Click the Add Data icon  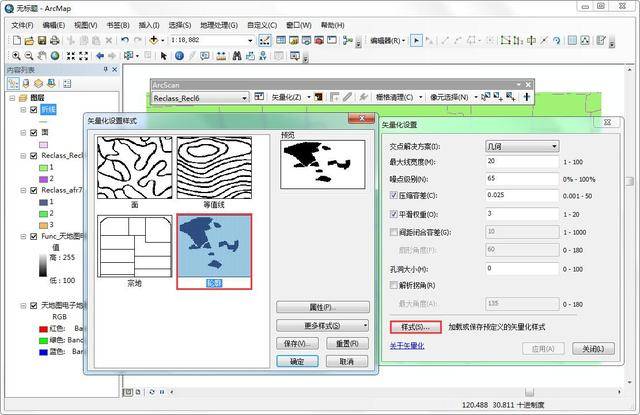click(x=153, y=40)
